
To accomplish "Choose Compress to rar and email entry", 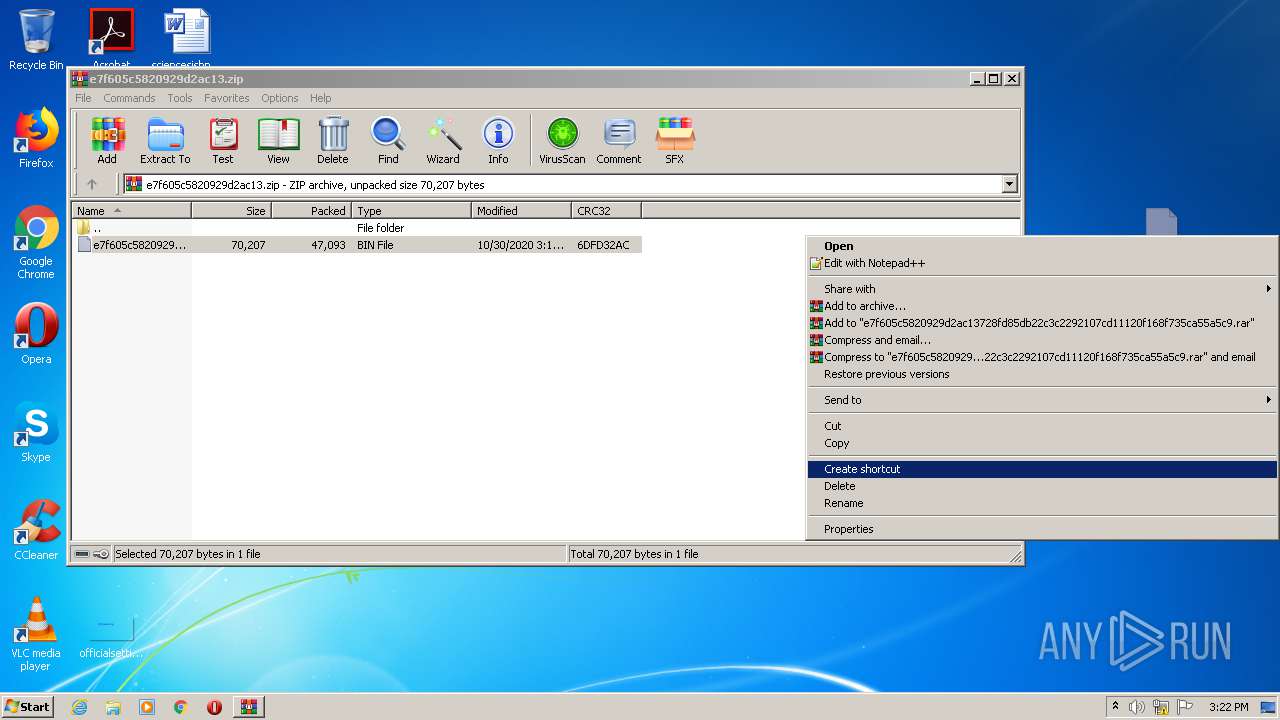I will (x=1042, y=357).
